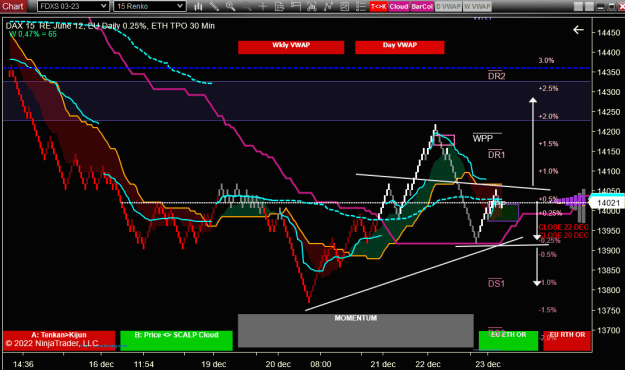Click the DR1 resistance label

pos(497,155)
